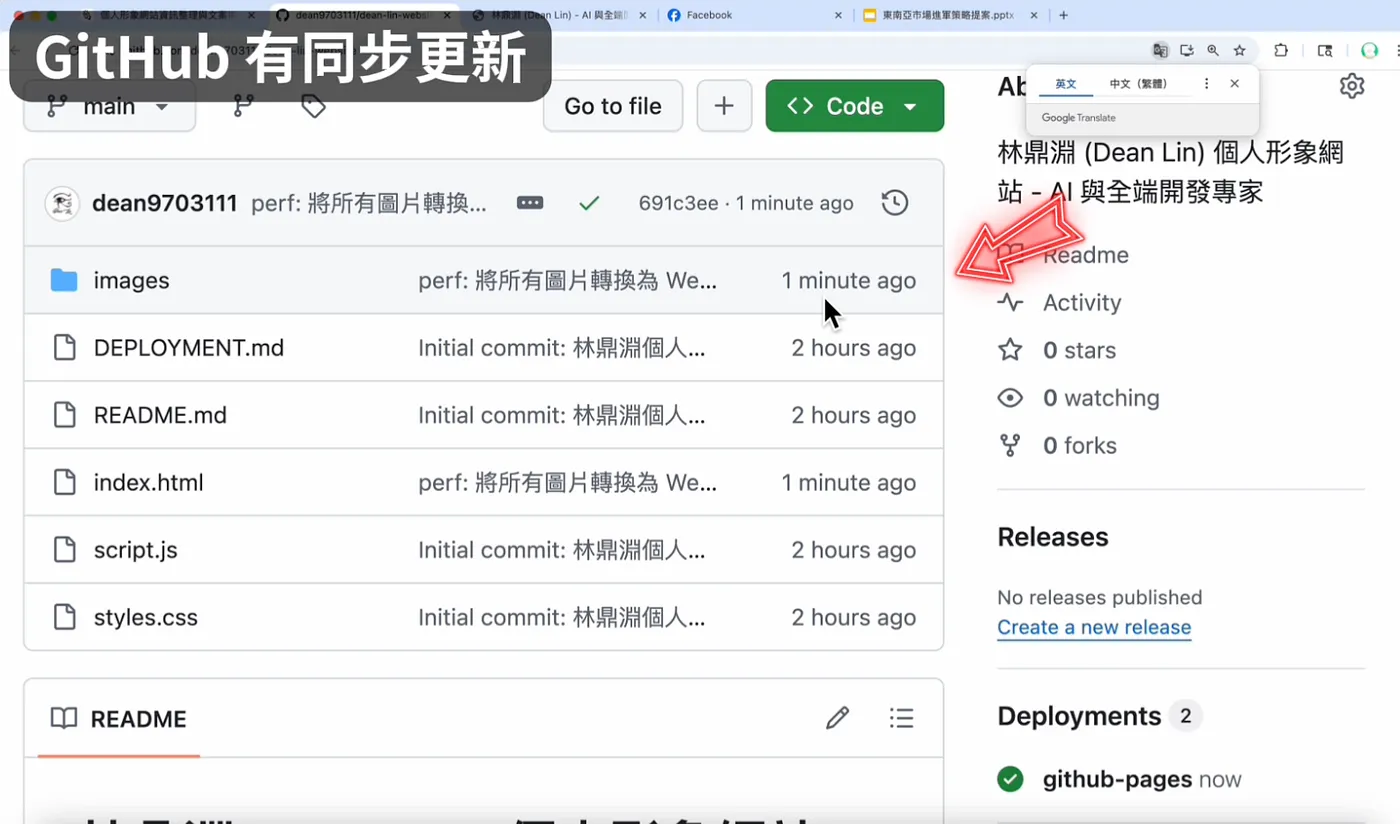Click the Create a new release link

[1094, 627]
